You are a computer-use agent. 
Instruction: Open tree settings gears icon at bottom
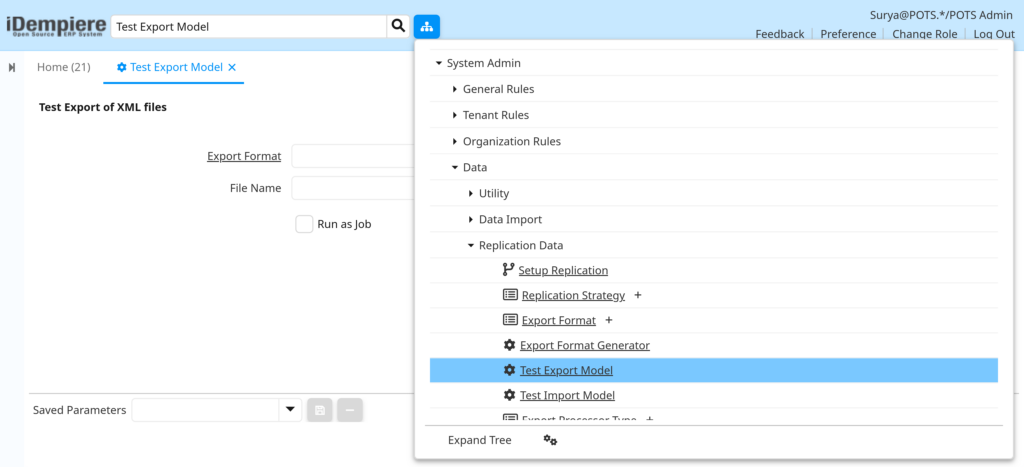551,440
